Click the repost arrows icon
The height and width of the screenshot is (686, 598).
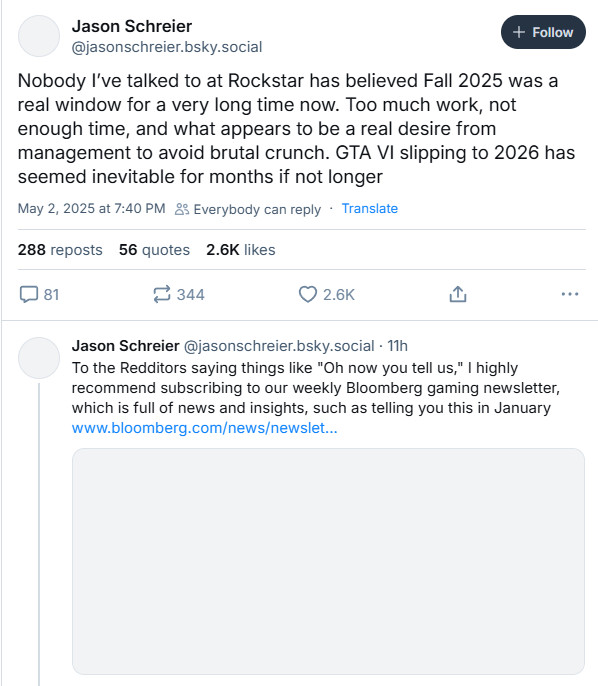coord(161,294)
